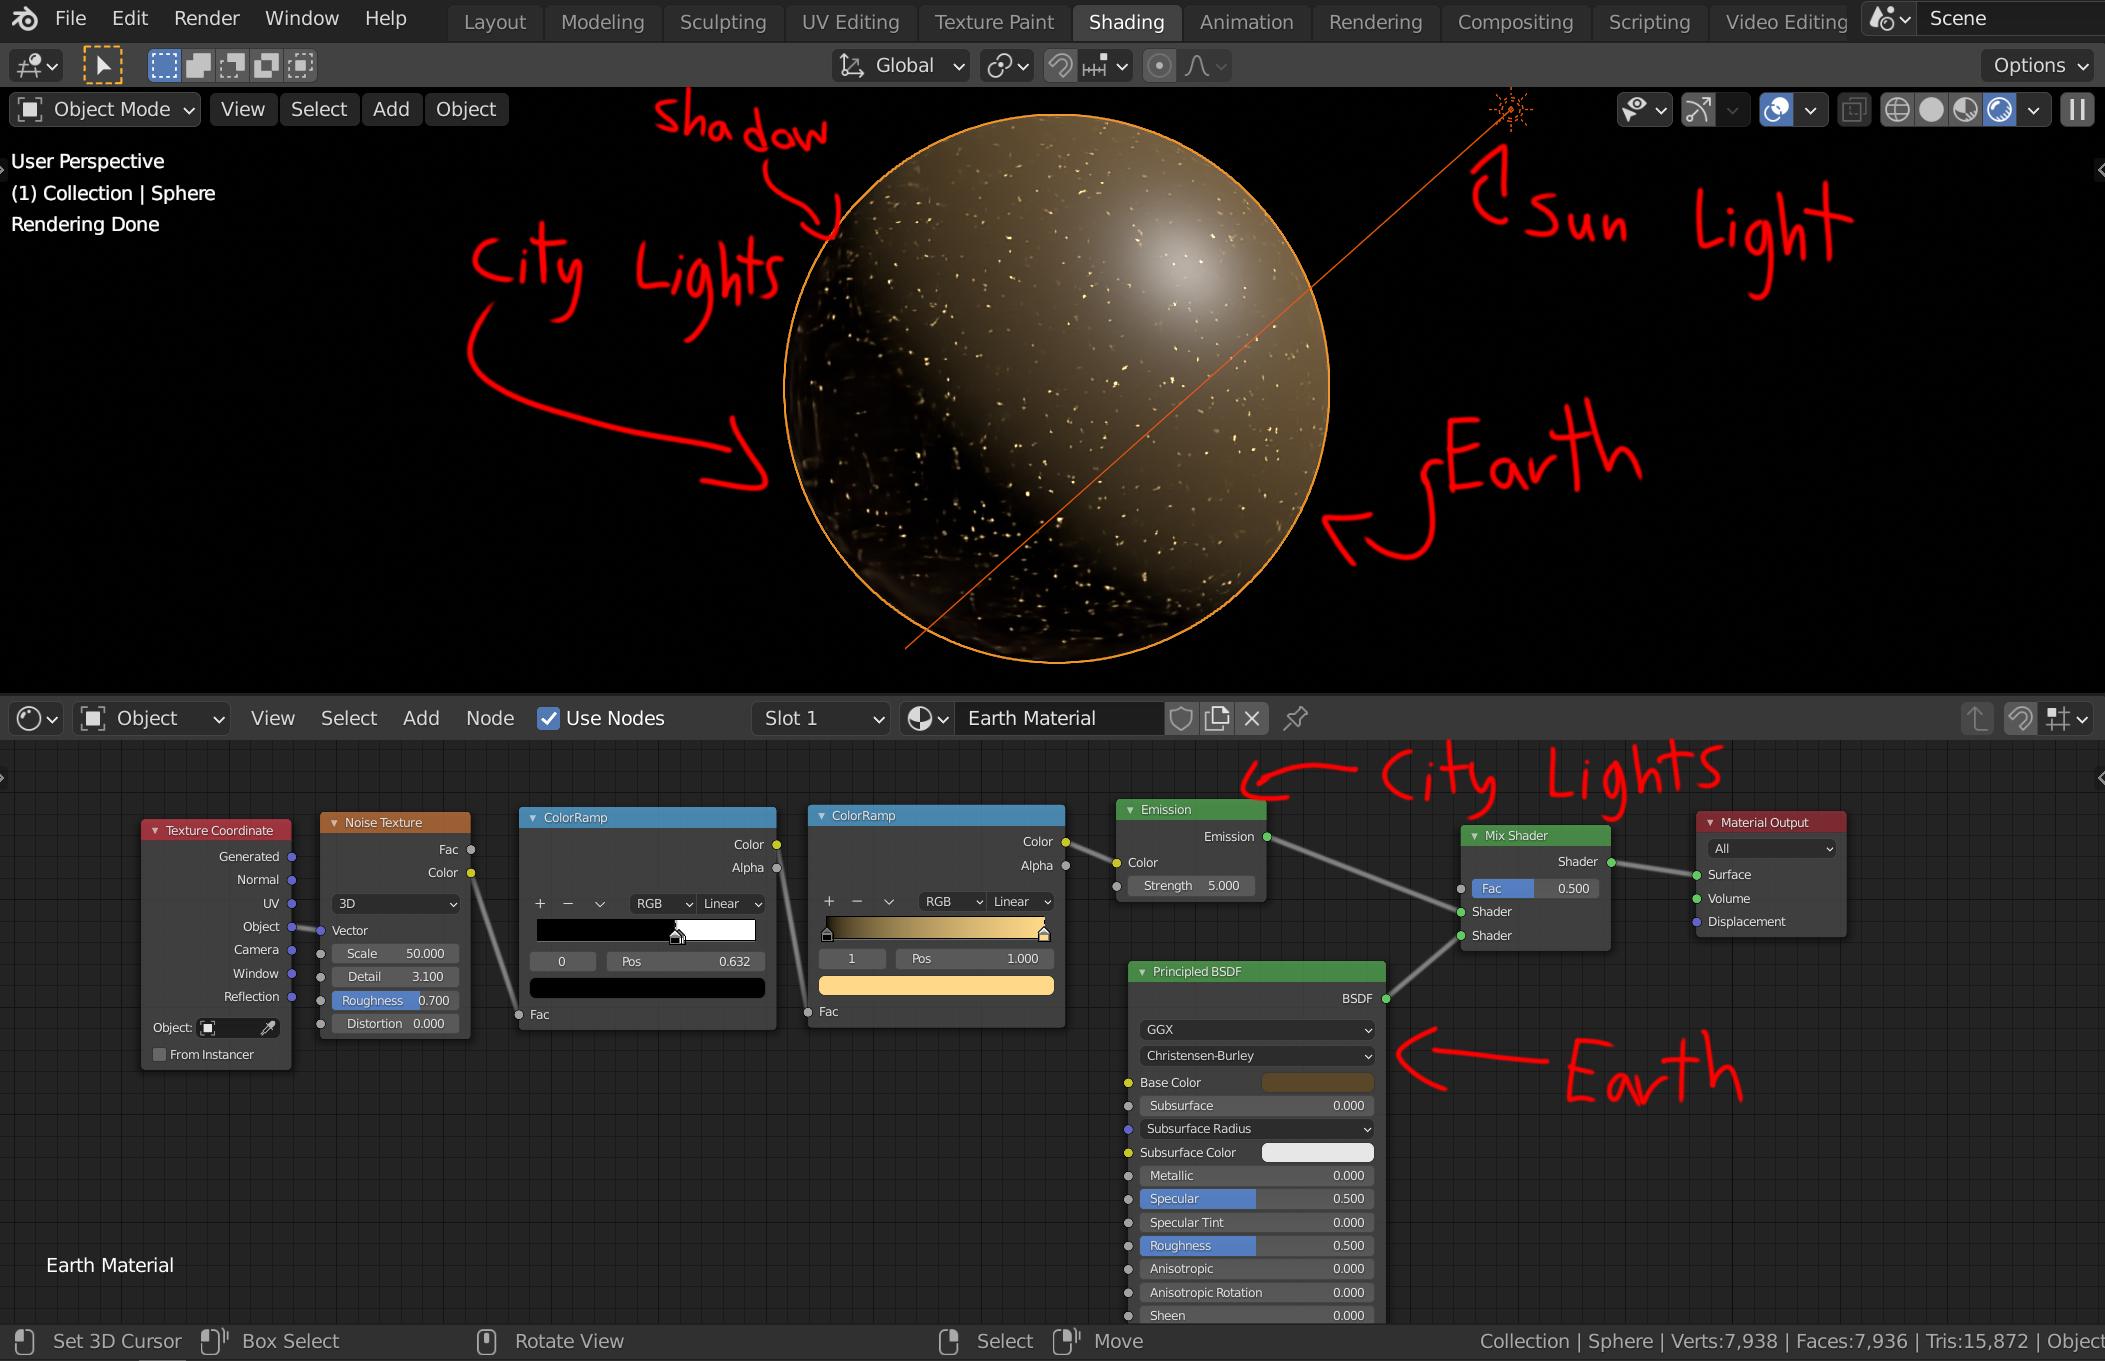Click the snapping magnet icon in the header
Viewport: 2105px width, 1361px height.
(x=1059, y=66)
